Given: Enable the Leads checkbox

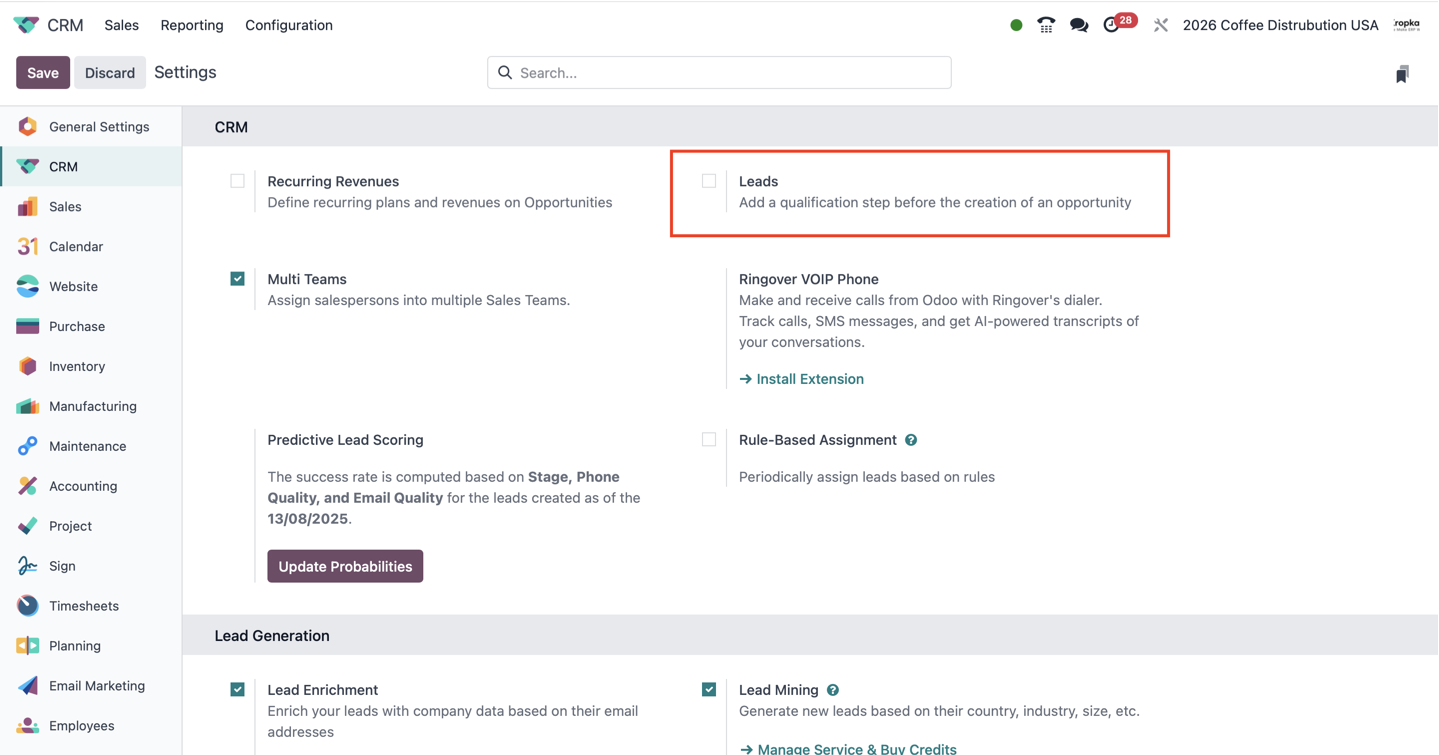Looking at the screenshot, I should click(x=709, y=181).
